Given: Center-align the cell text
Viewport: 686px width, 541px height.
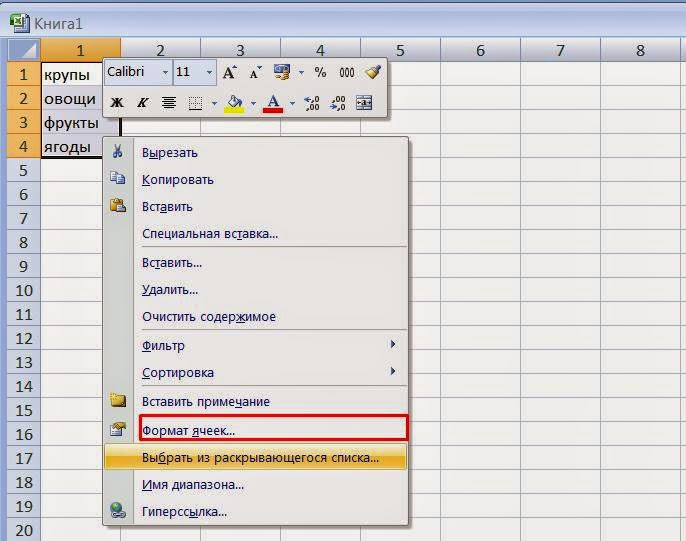Looking at the screenshot, I should pyautogui.click(x=169, y=102).
